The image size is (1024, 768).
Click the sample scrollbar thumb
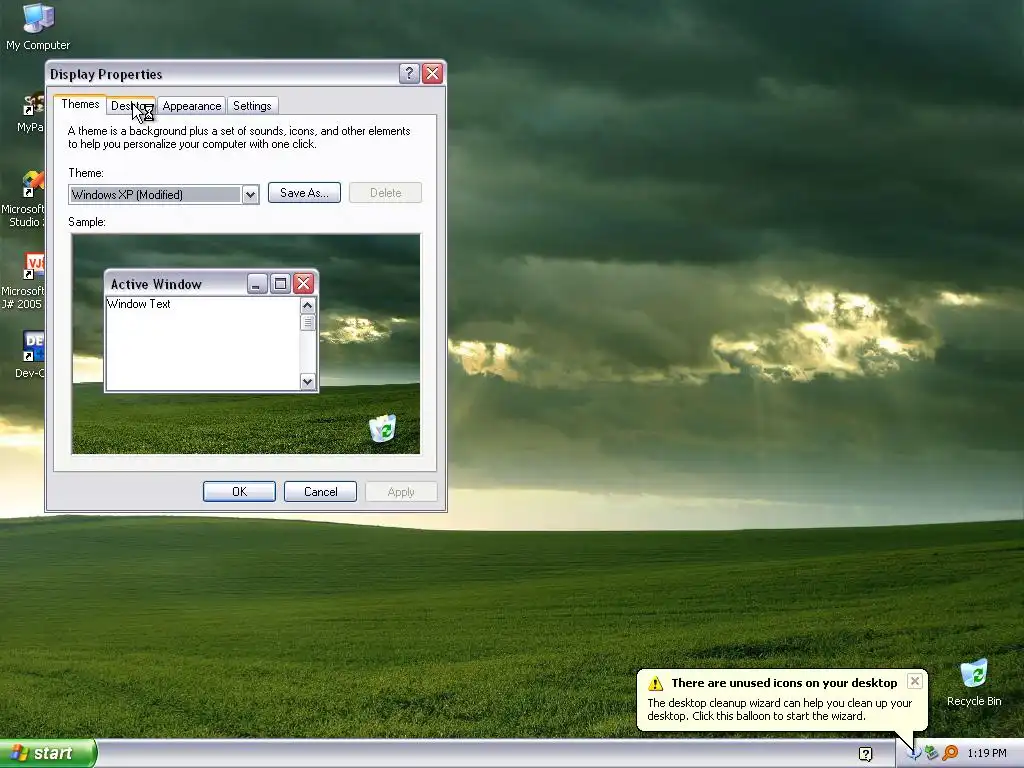point(308,323)
